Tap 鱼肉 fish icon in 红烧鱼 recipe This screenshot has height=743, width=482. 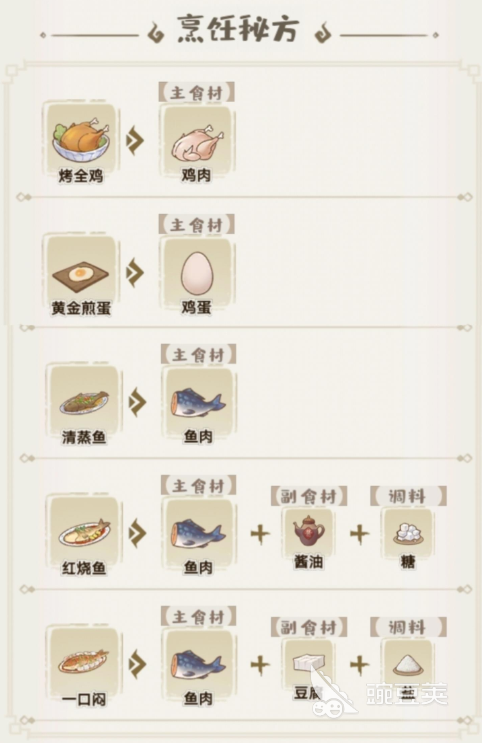click(198, 534)
